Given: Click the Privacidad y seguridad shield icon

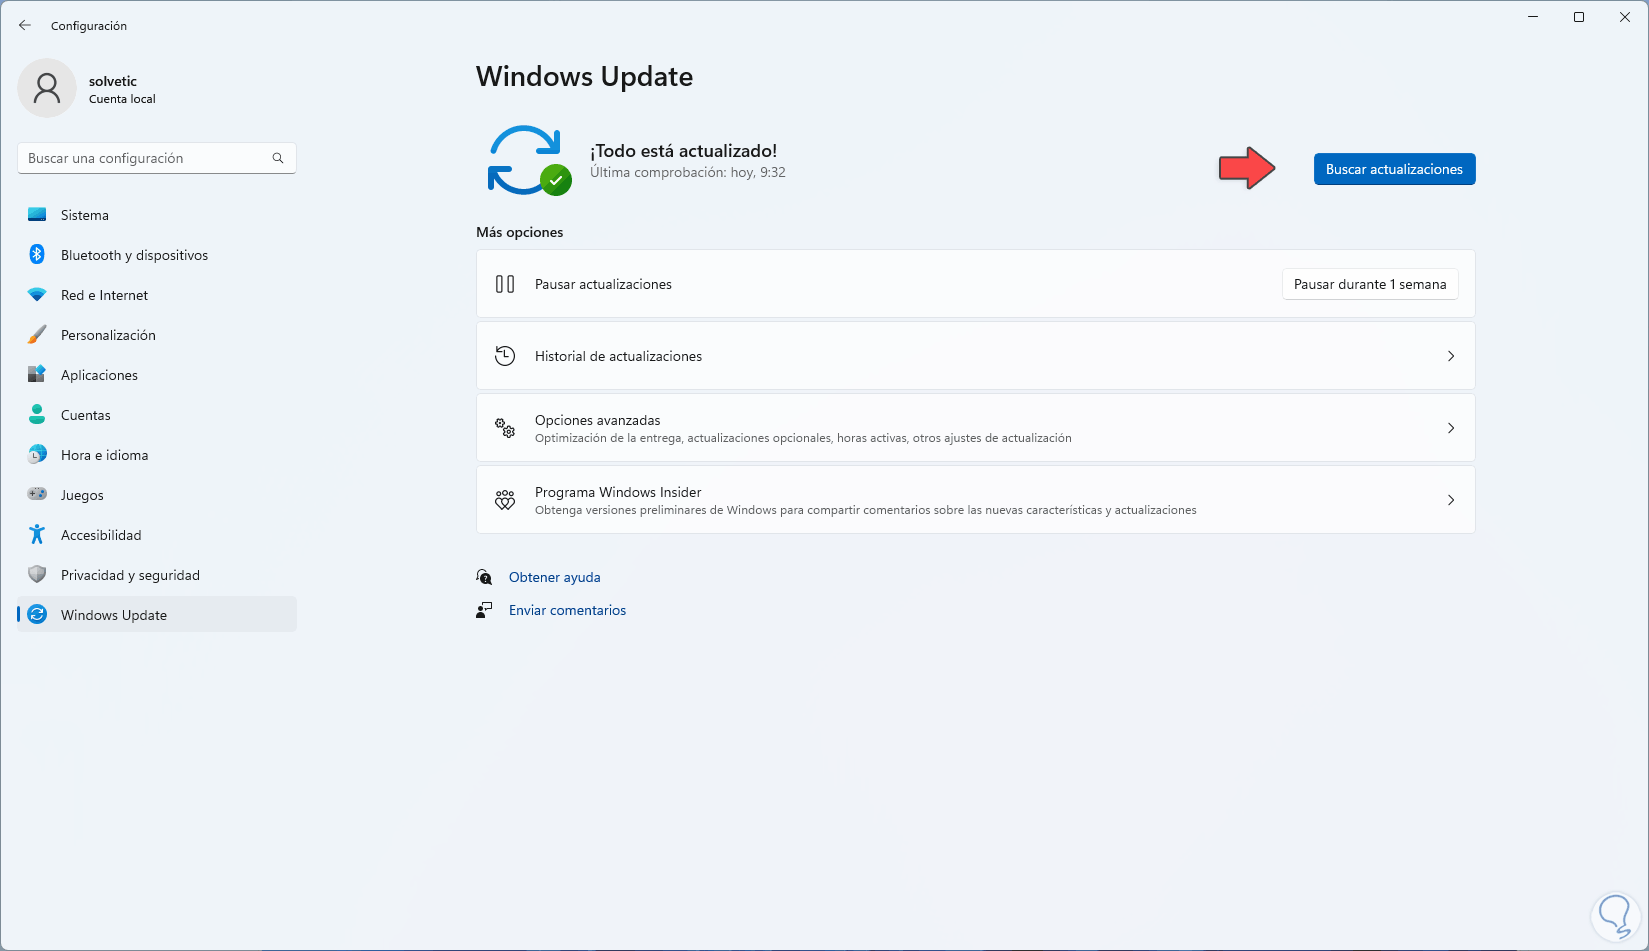Looking at the screenshot, I should click(x=37, y=575).
